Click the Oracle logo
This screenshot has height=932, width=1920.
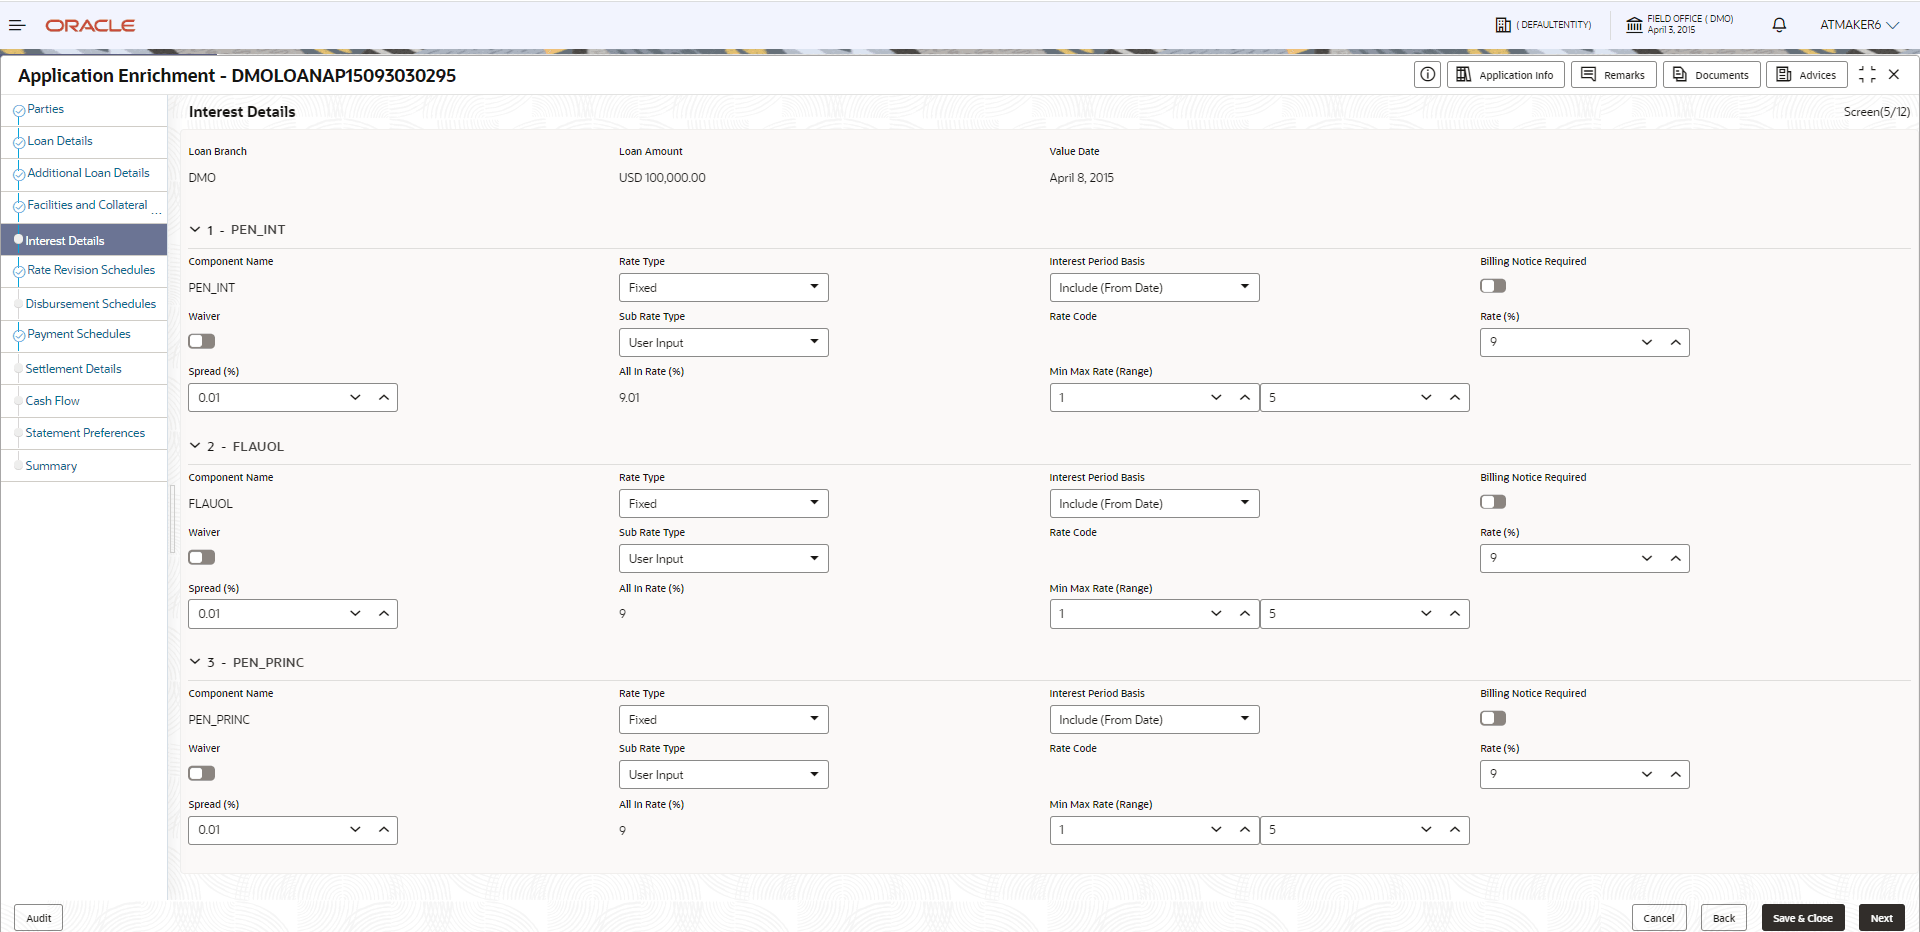tap(90, 25)
